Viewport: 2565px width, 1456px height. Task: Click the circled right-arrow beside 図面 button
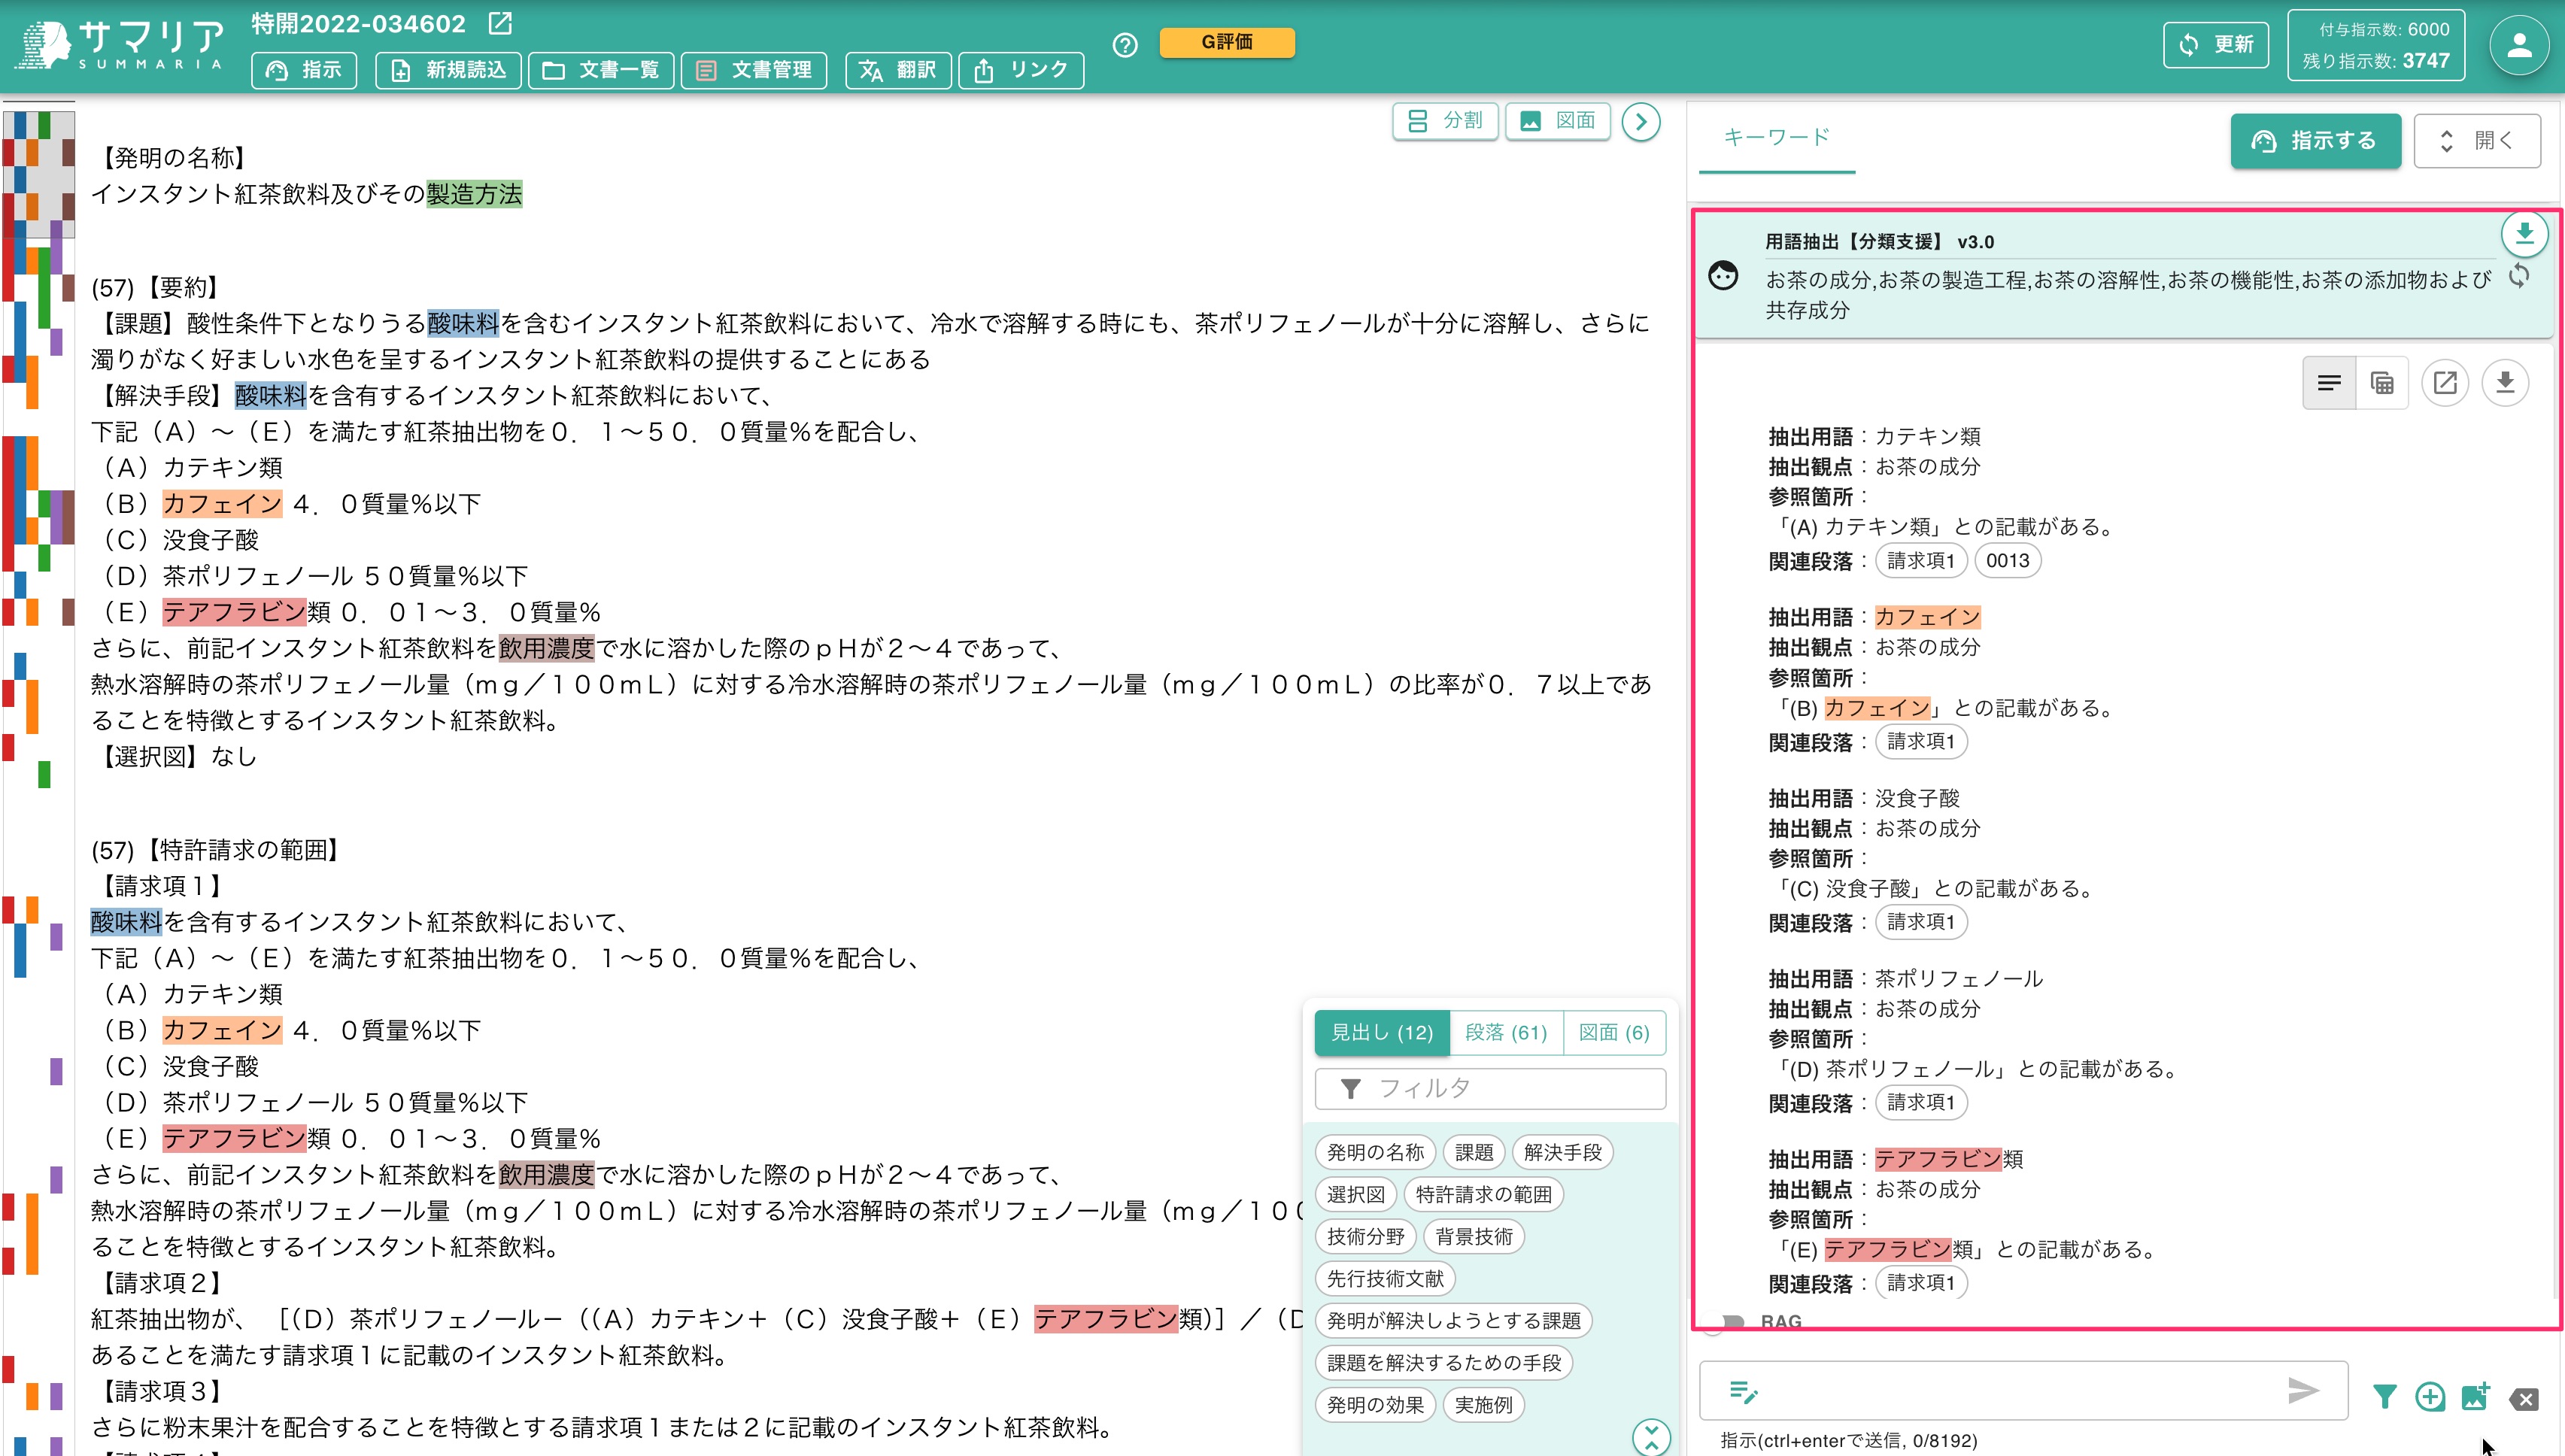pos(1641,122)
